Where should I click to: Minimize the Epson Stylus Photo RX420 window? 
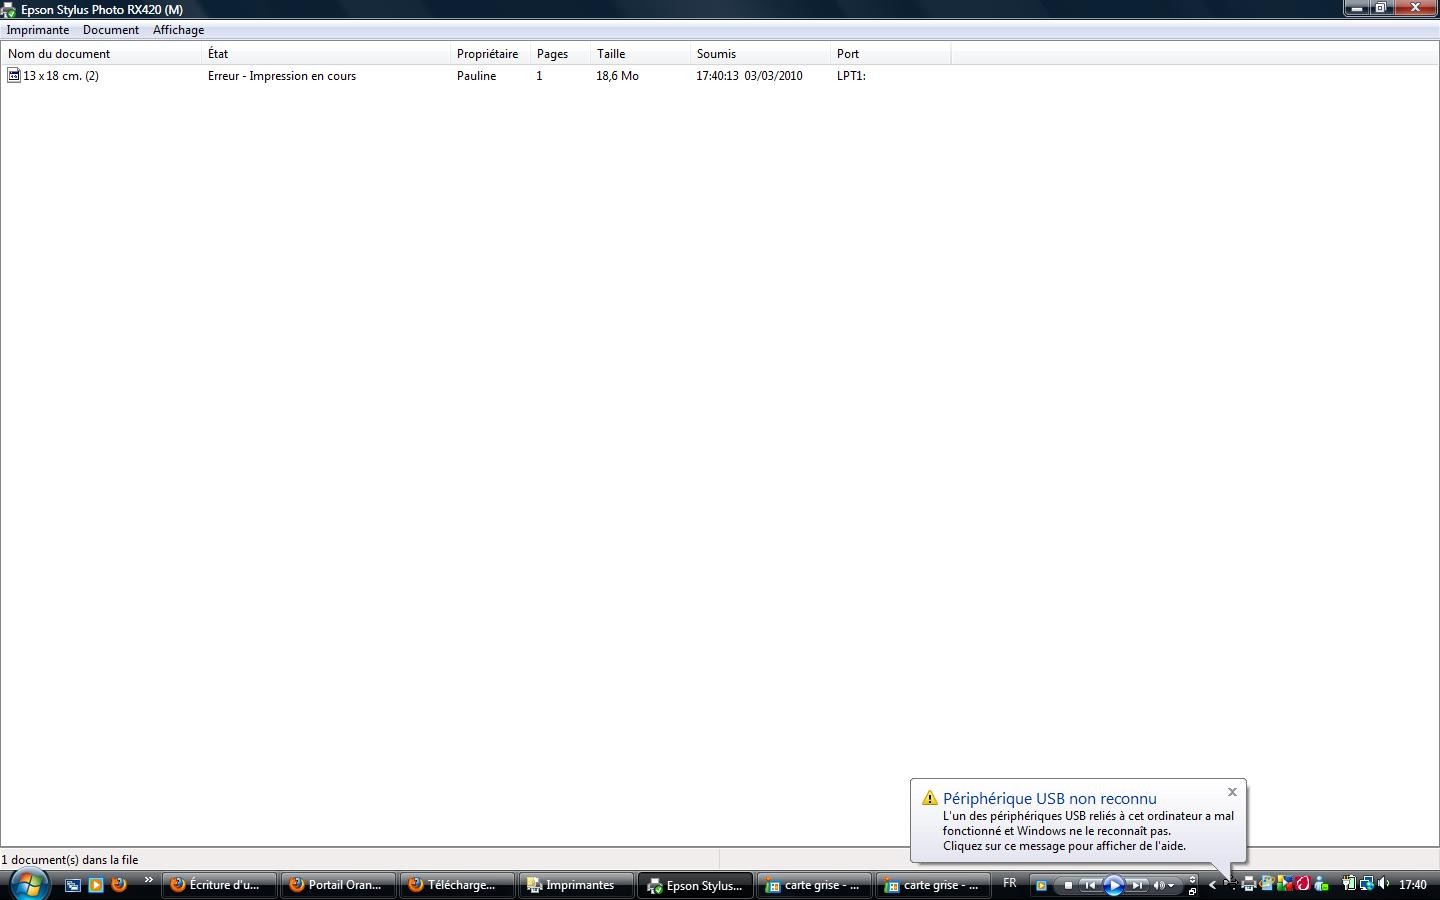coord(1356,7)
